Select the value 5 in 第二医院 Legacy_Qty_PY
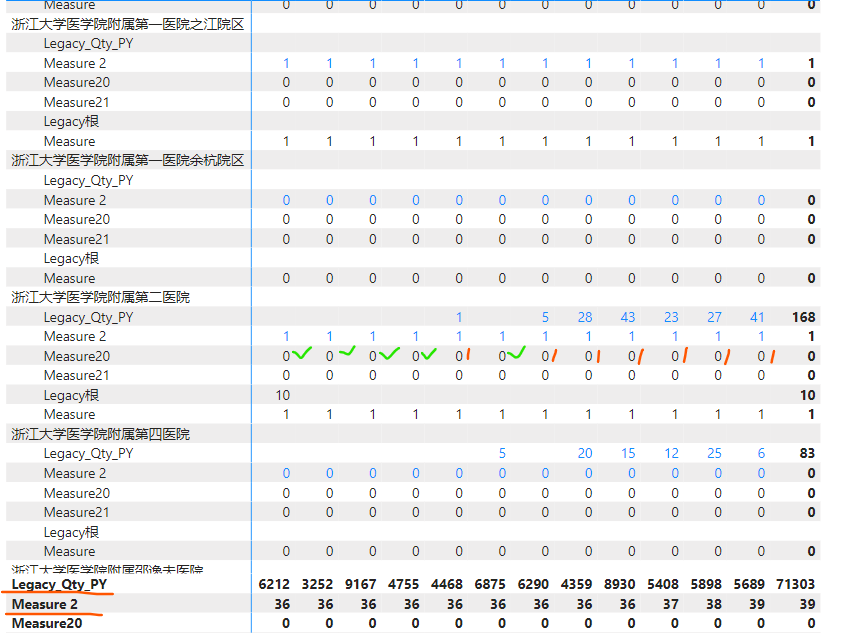 545,317
